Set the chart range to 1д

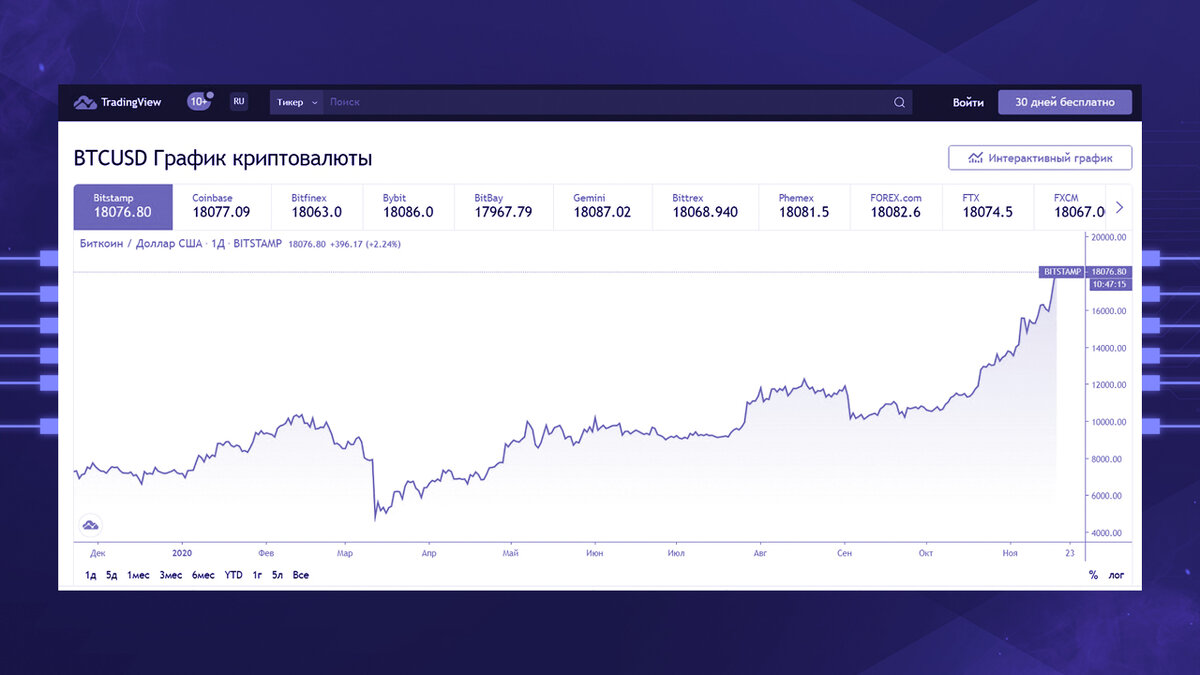point(91,575)
